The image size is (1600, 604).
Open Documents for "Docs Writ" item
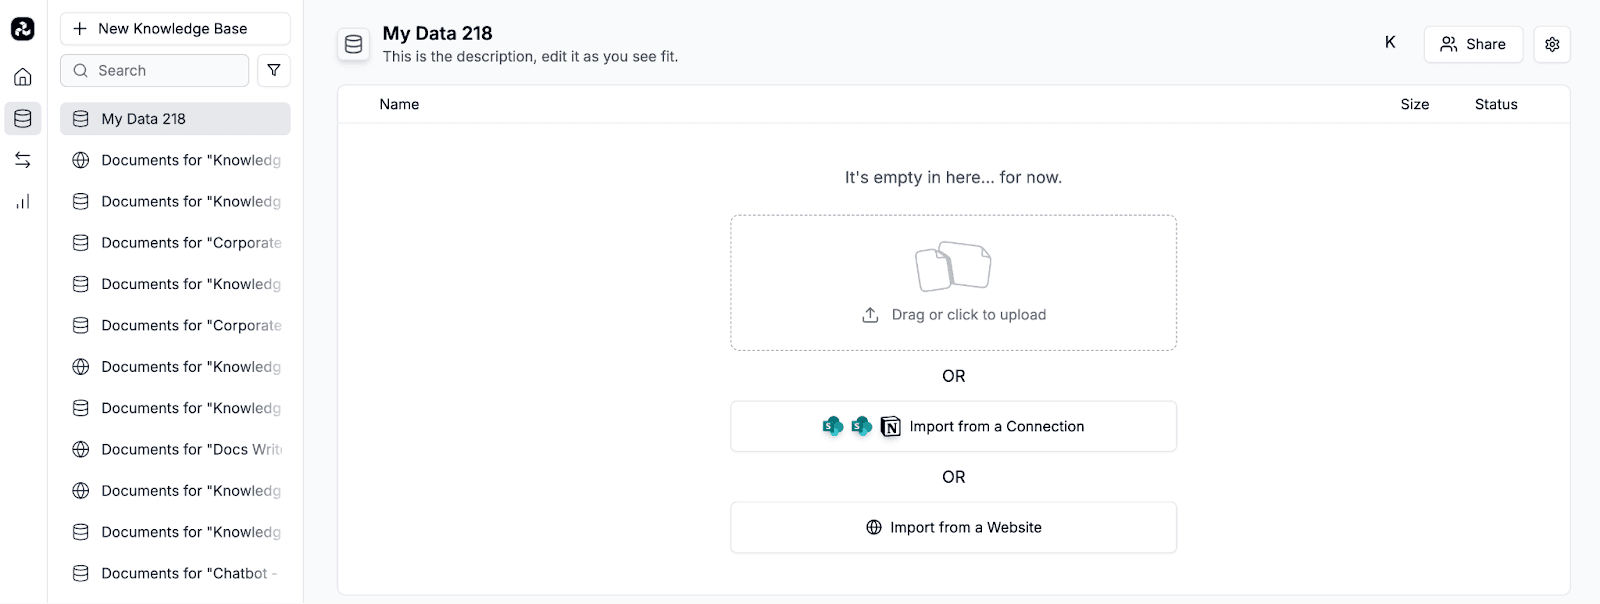[175, 449]
